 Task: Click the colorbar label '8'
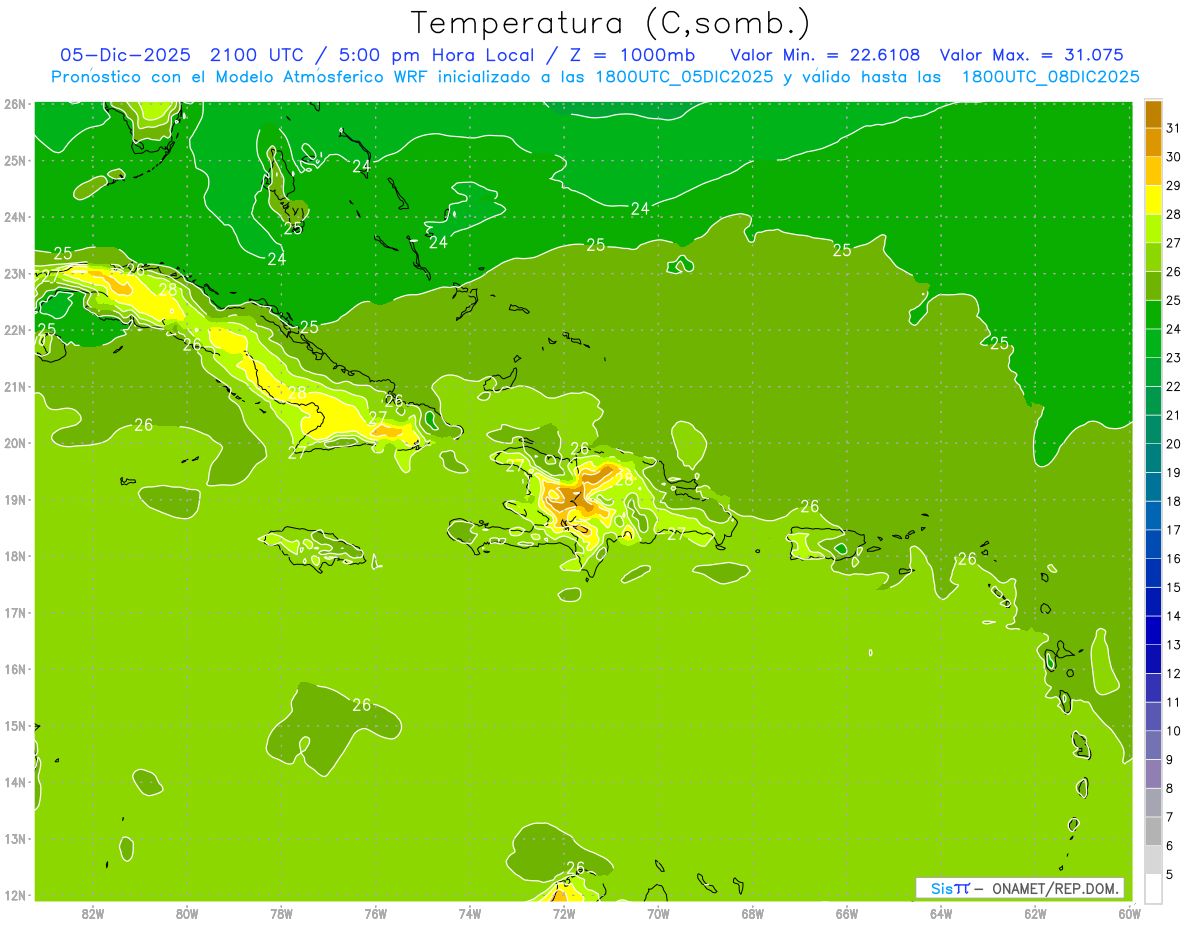click(1170, 788)
